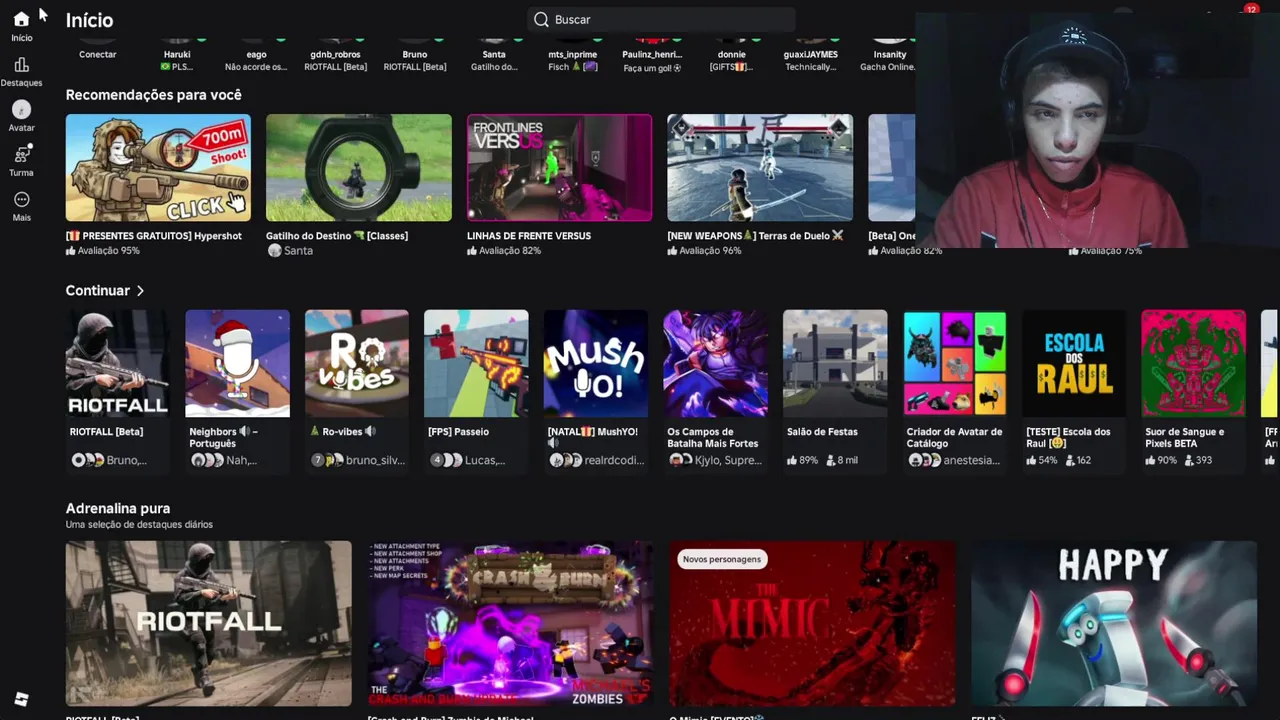Click the 89% rating of Salão de Festas

pos(803,460)
